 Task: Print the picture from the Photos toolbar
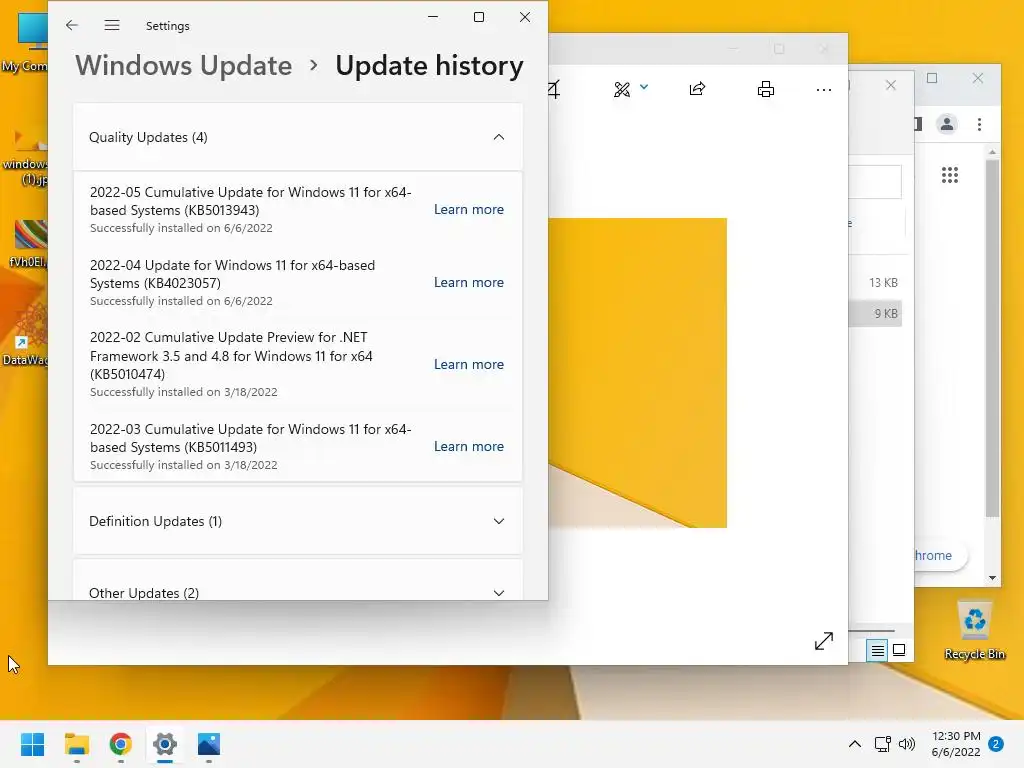765,89
